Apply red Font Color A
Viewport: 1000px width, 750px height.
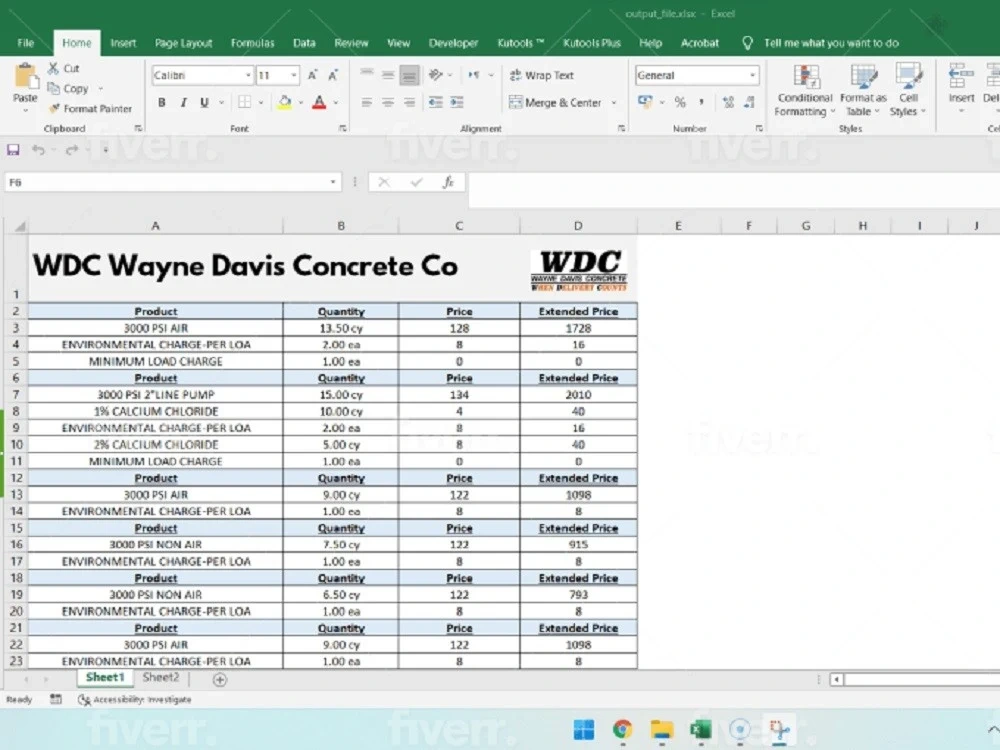point(320,102)
